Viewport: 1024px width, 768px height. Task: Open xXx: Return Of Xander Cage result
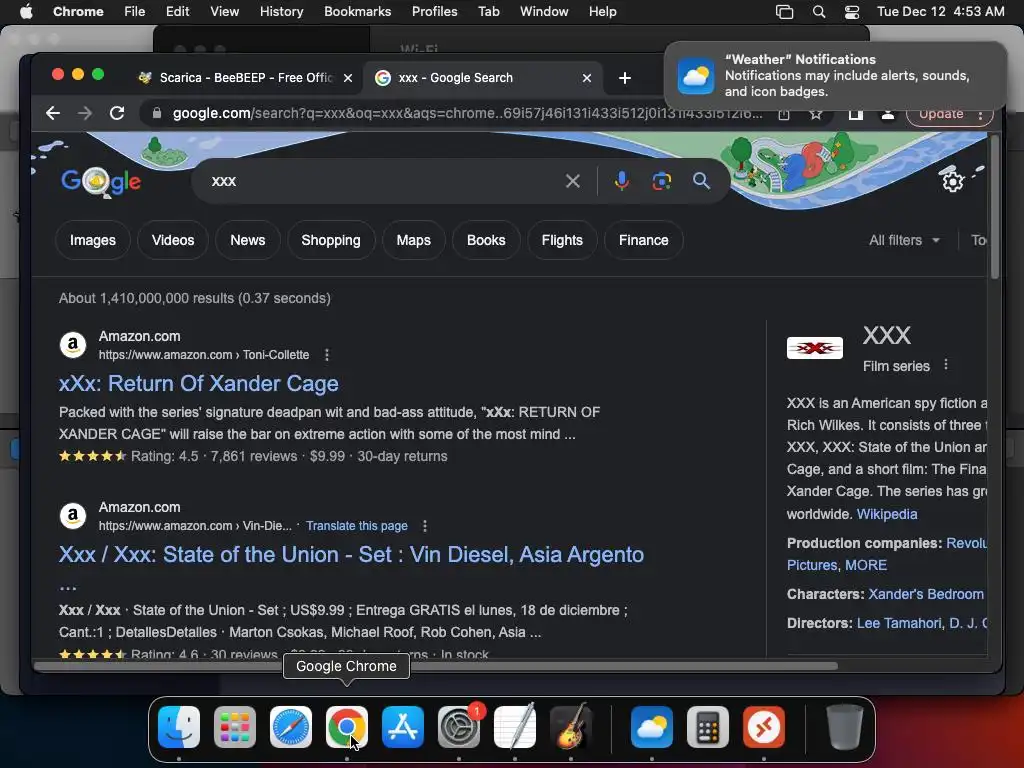point(199,383)
